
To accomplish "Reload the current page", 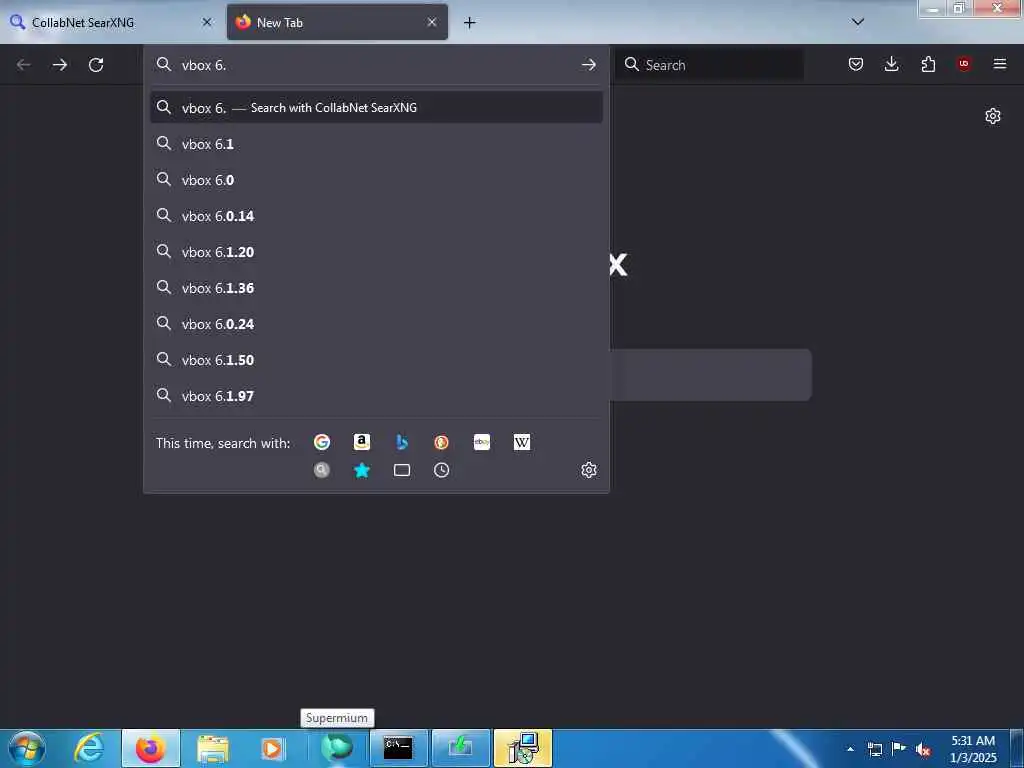I will click(96, 65).
